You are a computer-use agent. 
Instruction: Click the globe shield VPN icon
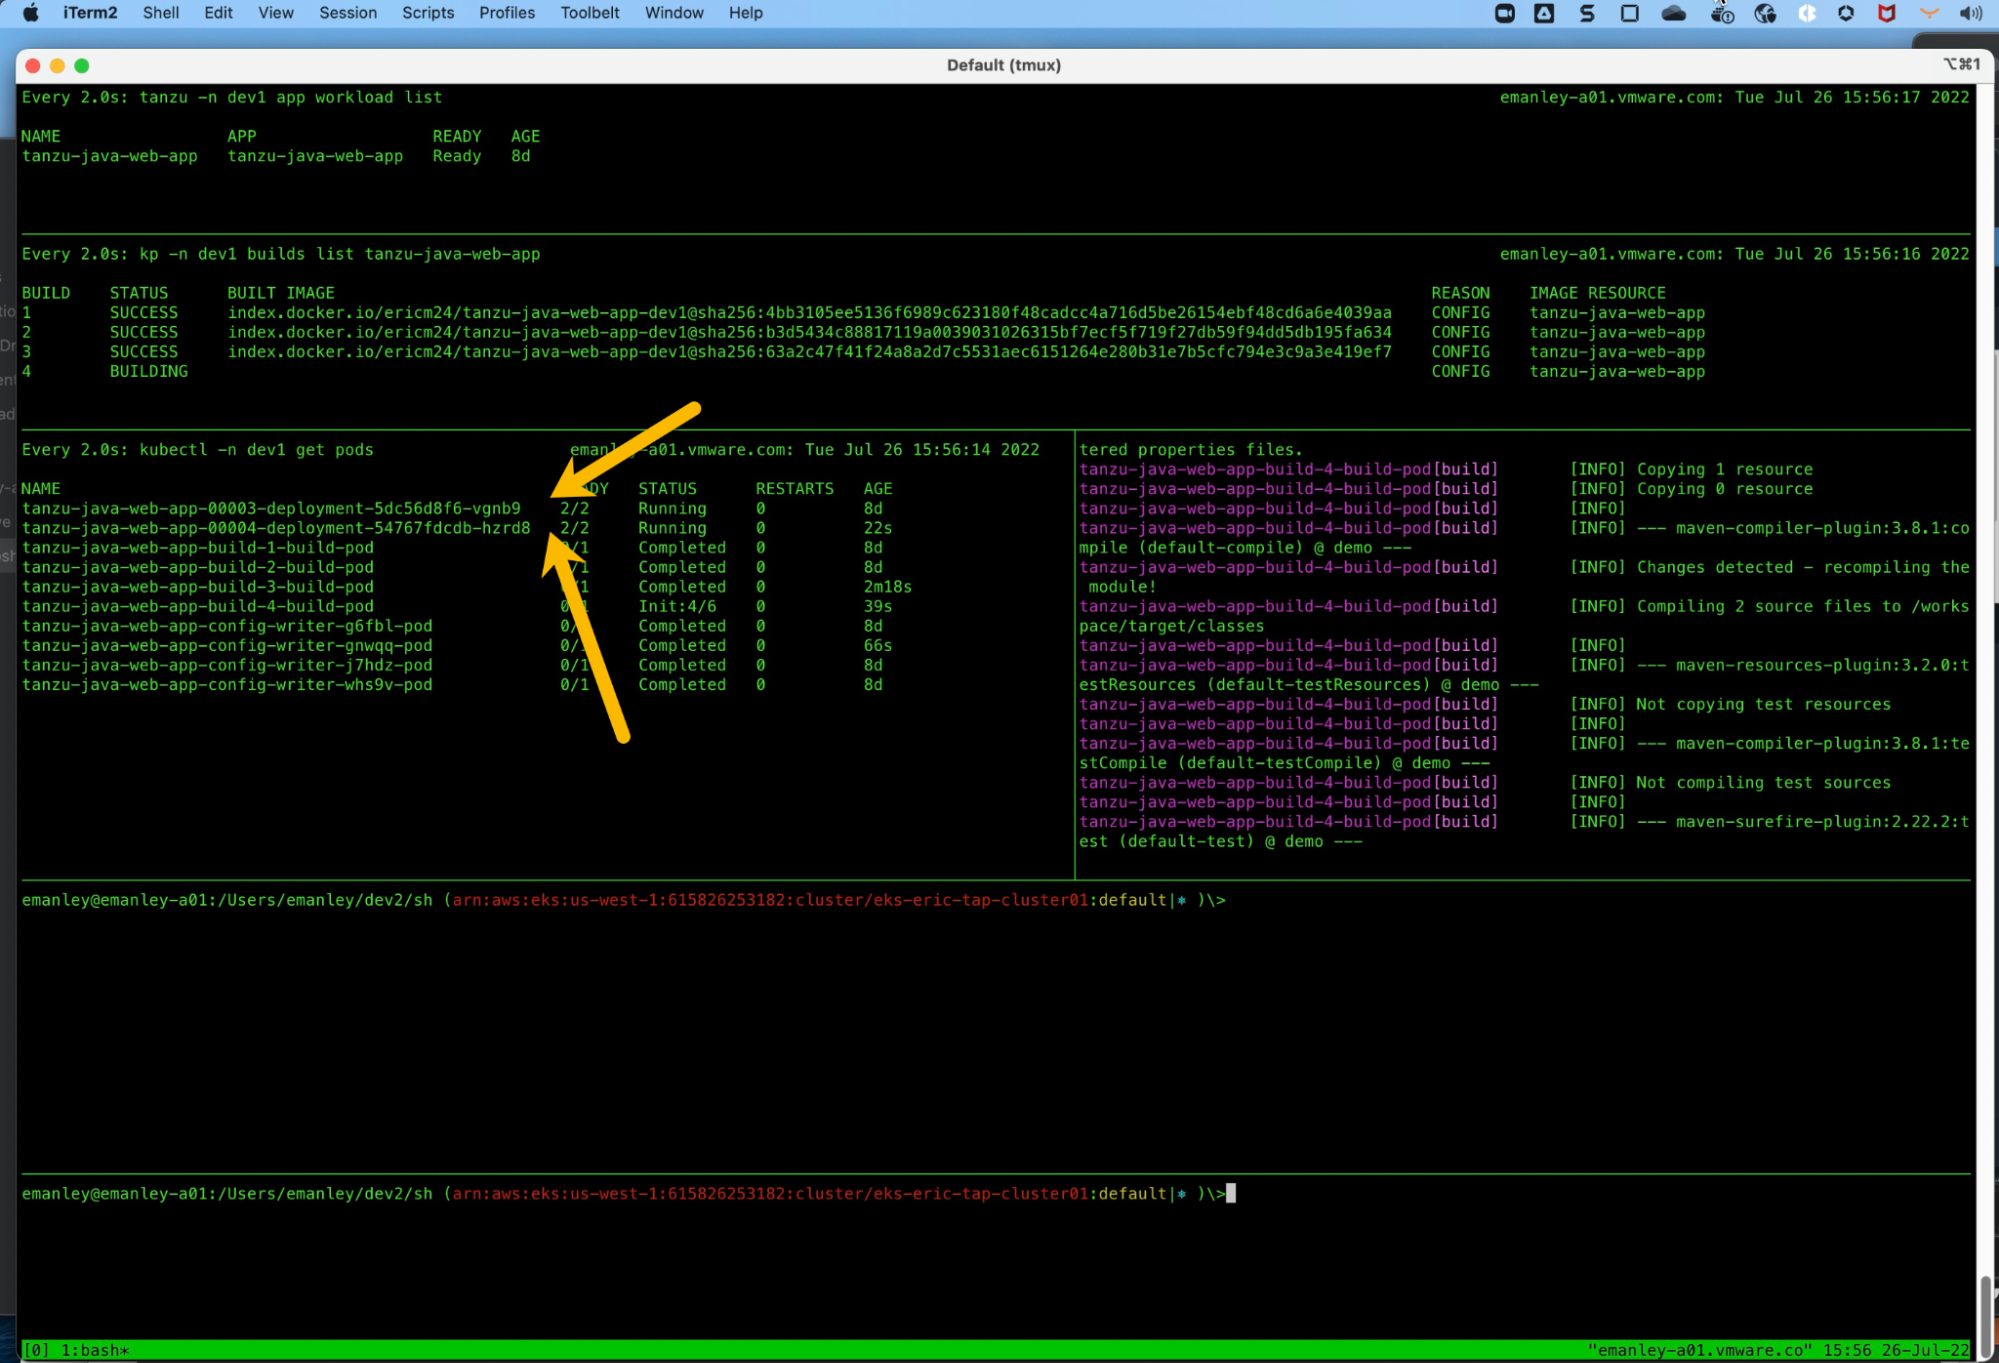[x=1765, y=13]
